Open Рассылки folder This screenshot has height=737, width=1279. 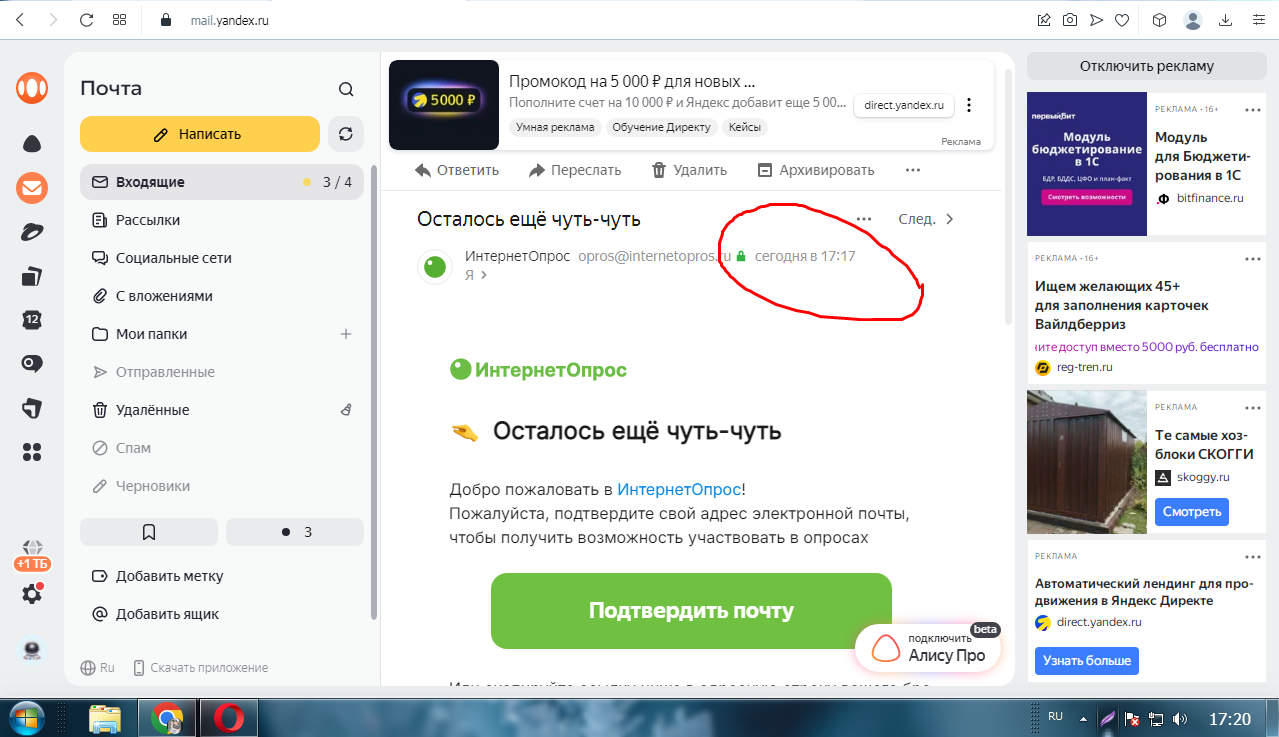tap(222, 220)
